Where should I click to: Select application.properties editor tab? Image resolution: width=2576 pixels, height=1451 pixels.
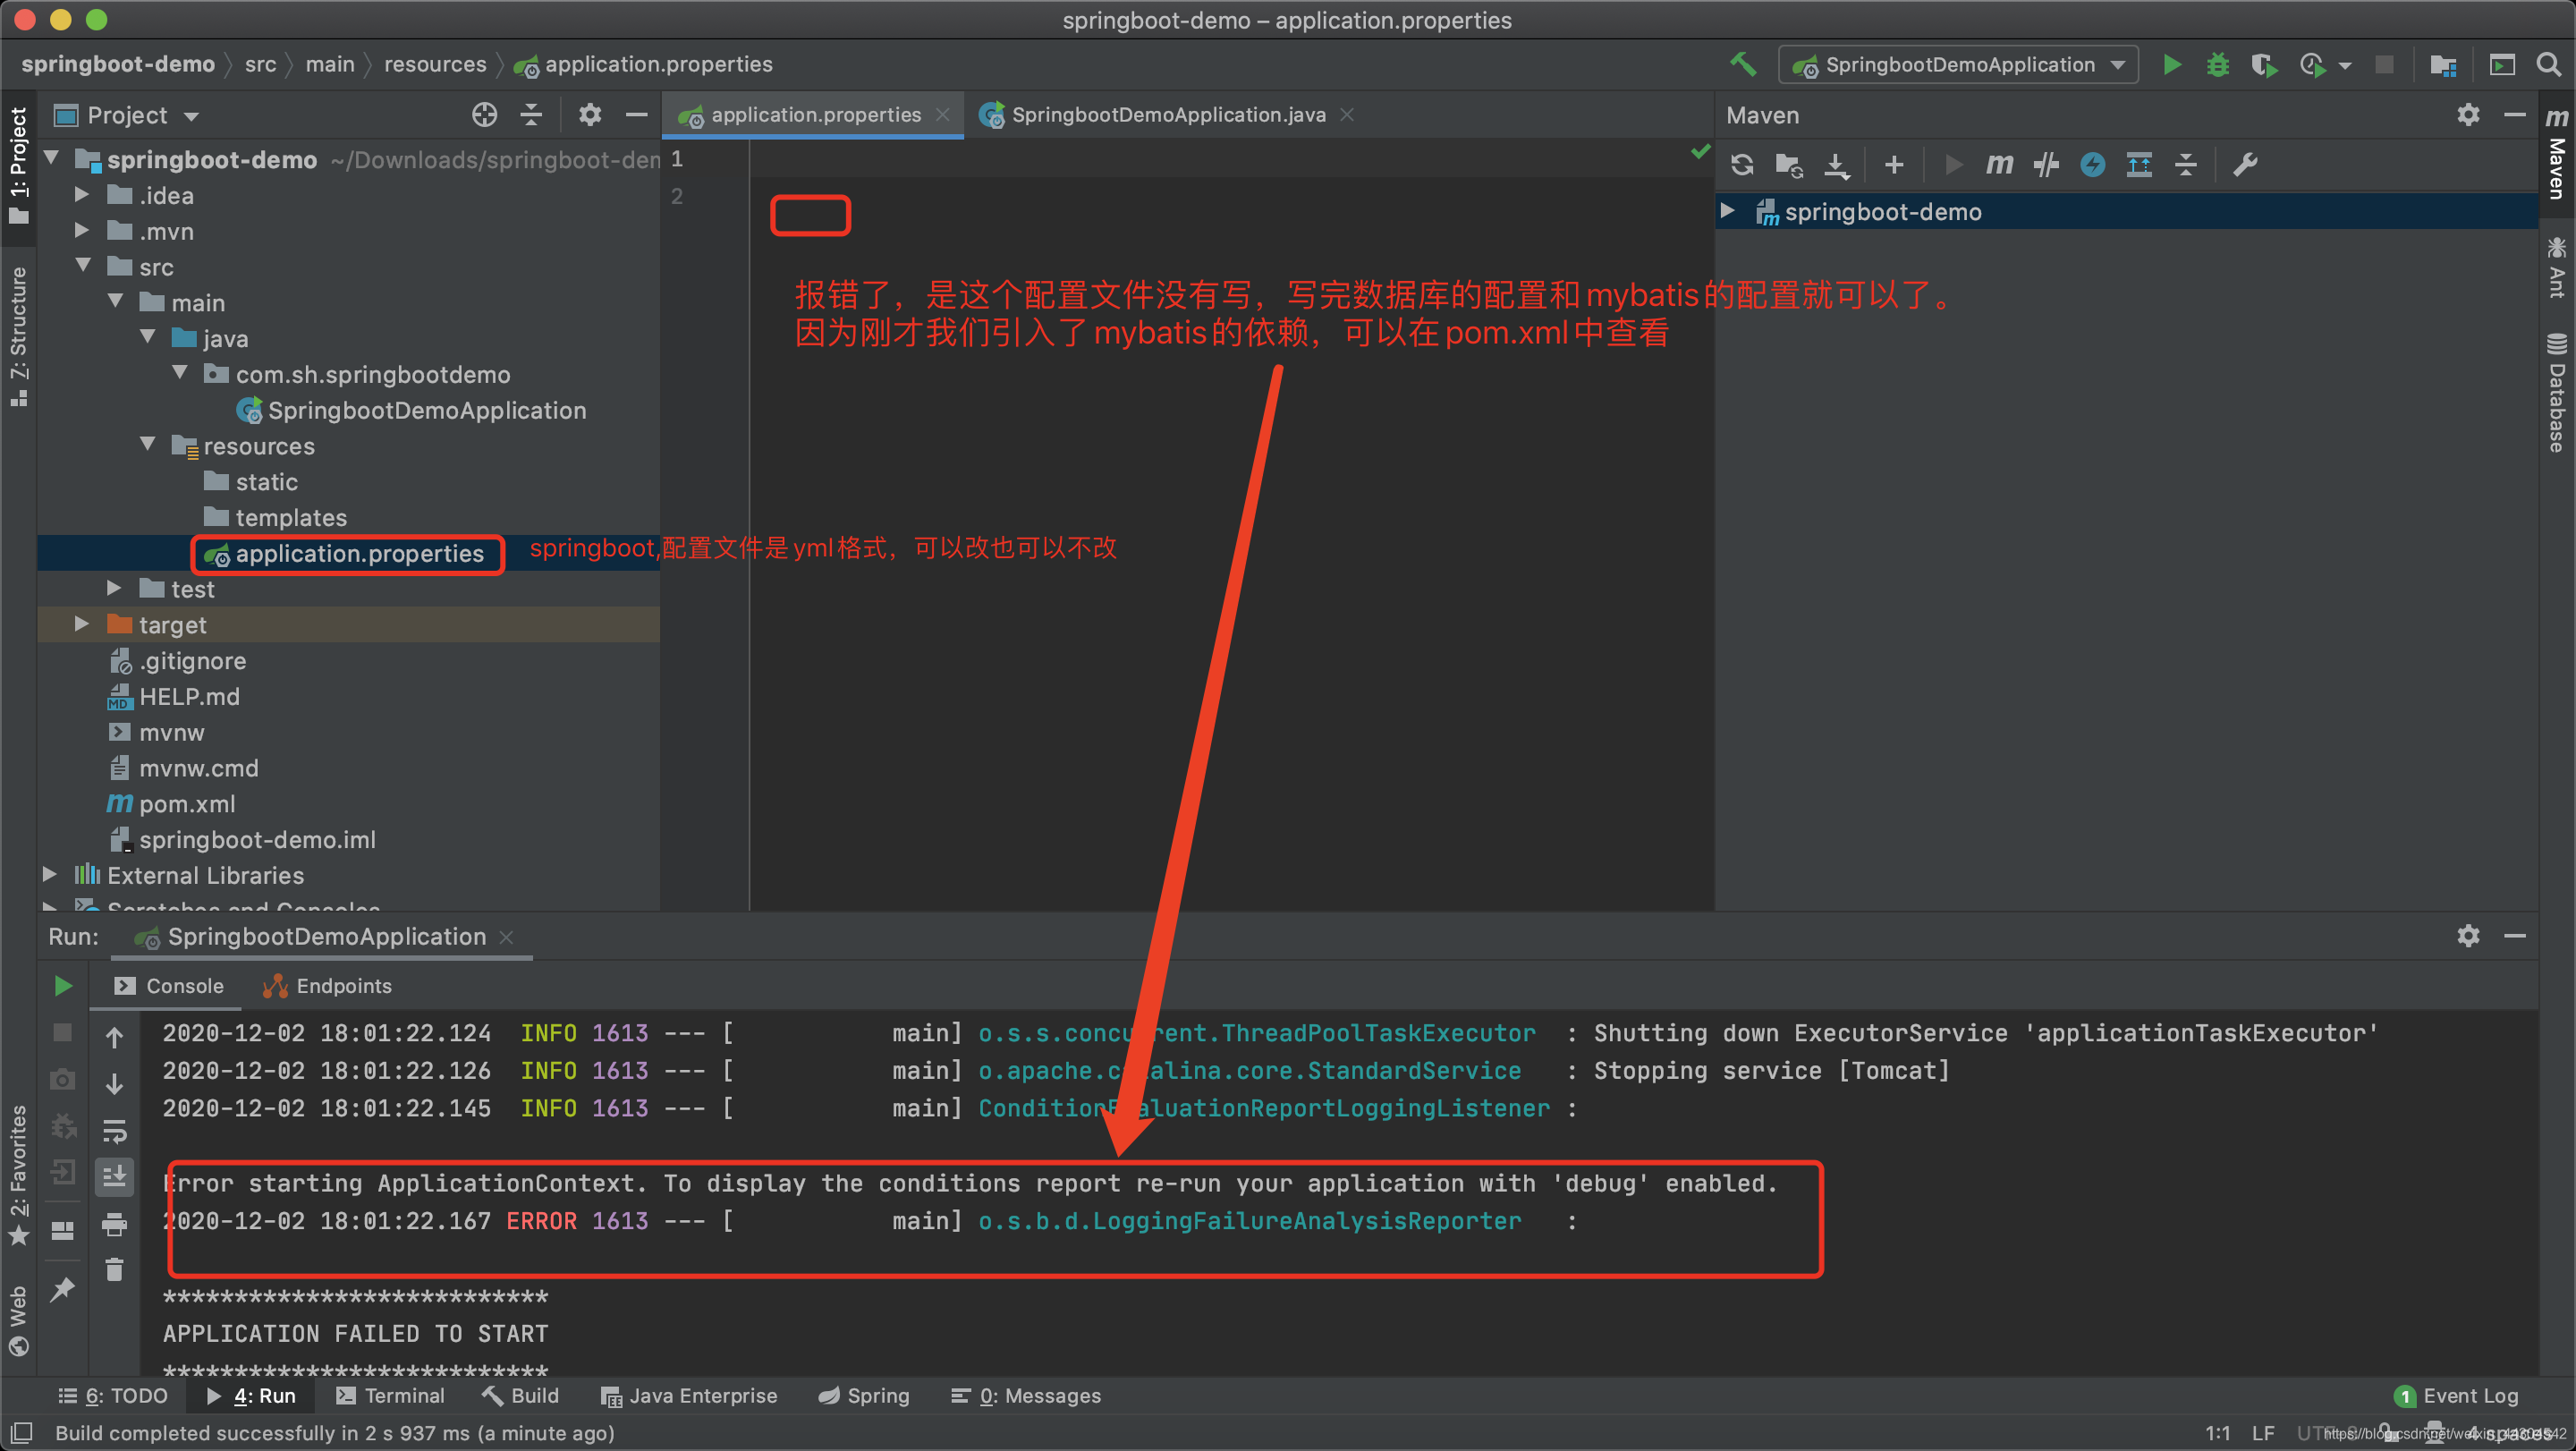(x=815, y=115)
